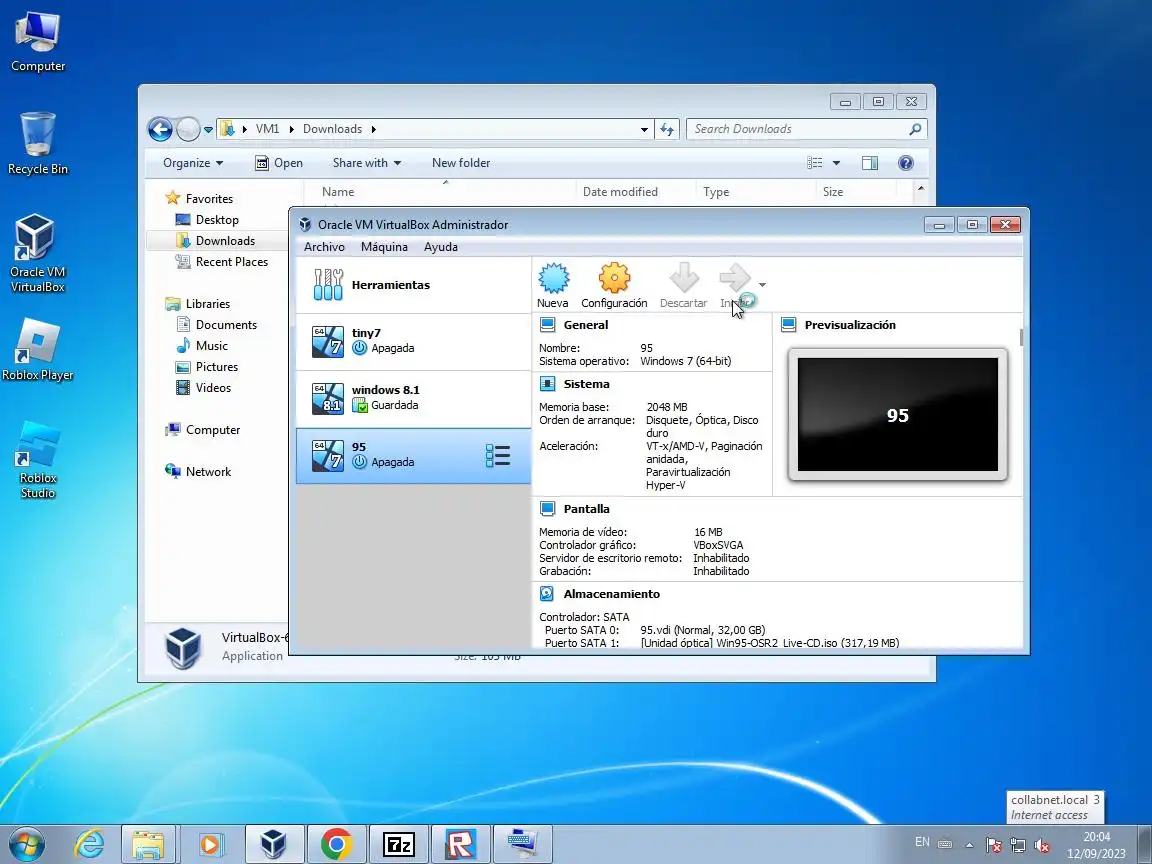Screen dimensions: 1152x864
Task: Click the VirtualBox details pane scrollbar
Action: [x=1021, y=337]
